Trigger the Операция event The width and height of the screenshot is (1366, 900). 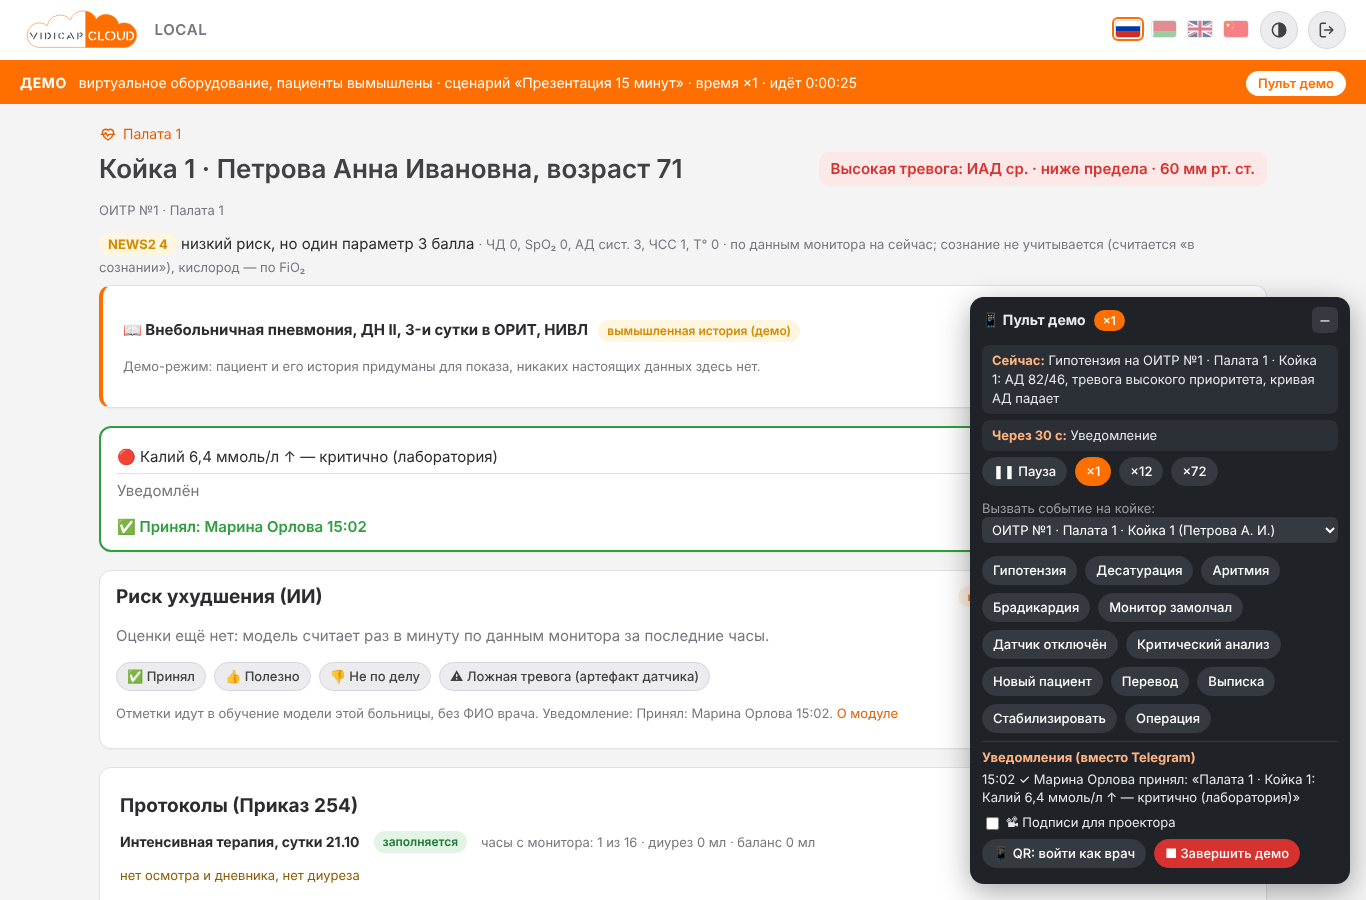1168,719
